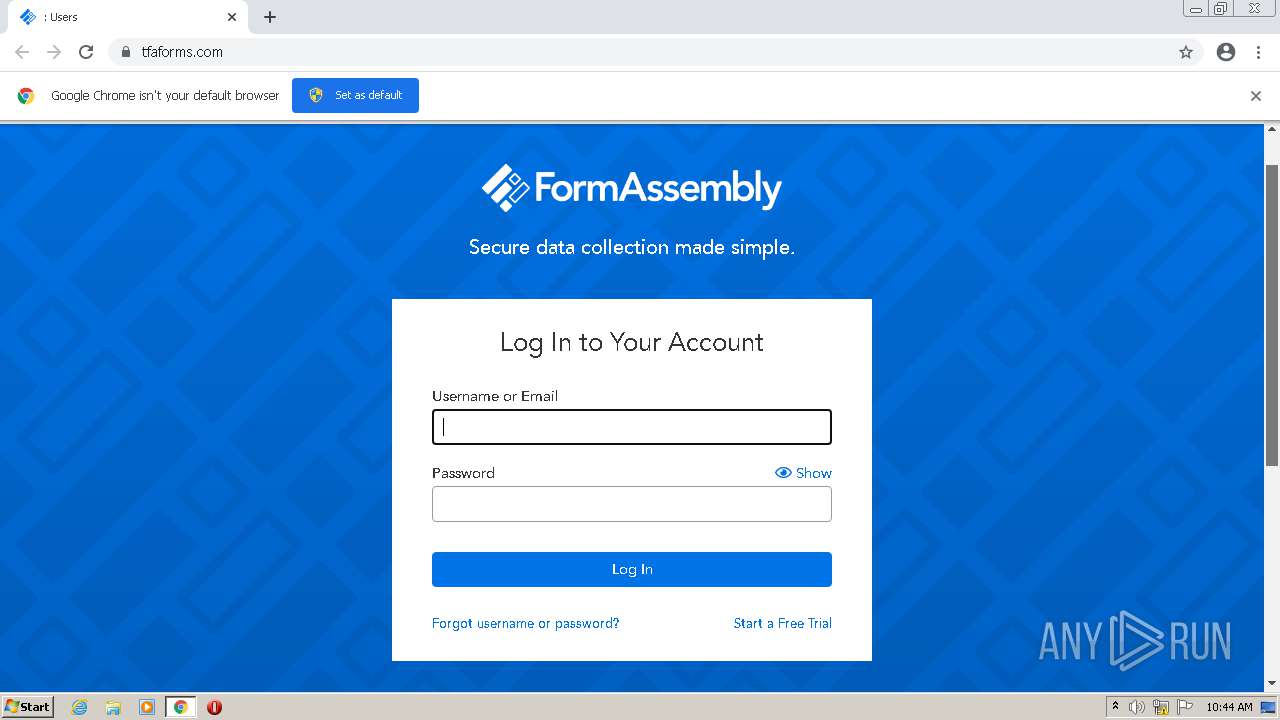Image resolution: width=1280 pixels, height=720 pixels.
Task: Reload the page with the refresh icon
Action: [x=86, y=52]
